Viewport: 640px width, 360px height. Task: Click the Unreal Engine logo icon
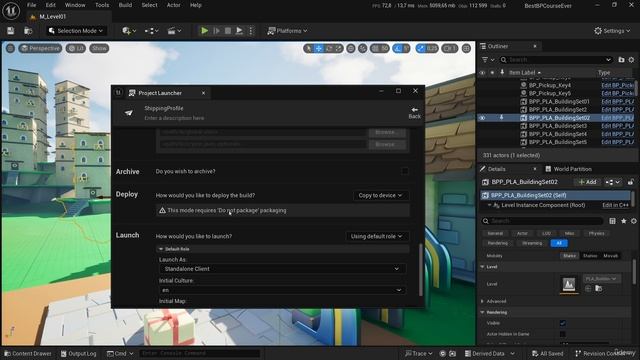[11, 10]
